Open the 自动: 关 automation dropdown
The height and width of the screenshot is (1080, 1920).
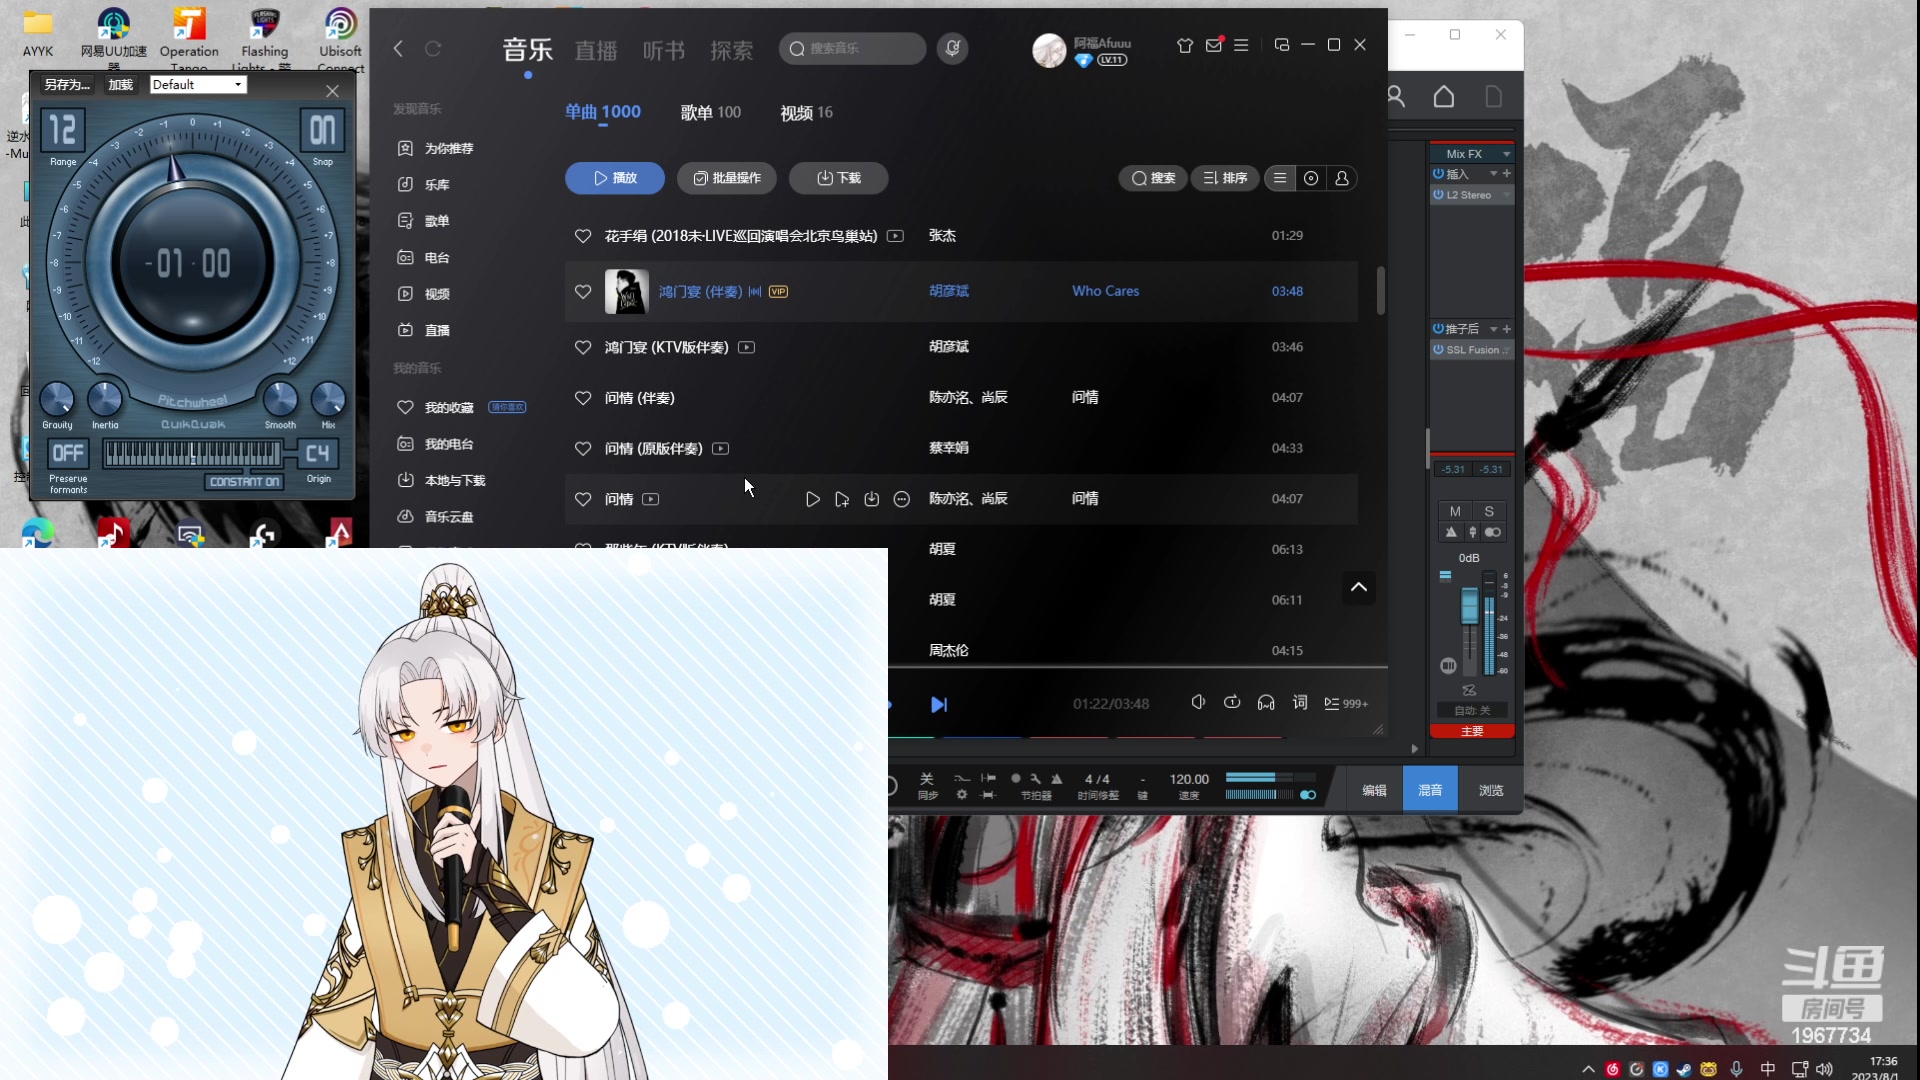pos(1472,710)
